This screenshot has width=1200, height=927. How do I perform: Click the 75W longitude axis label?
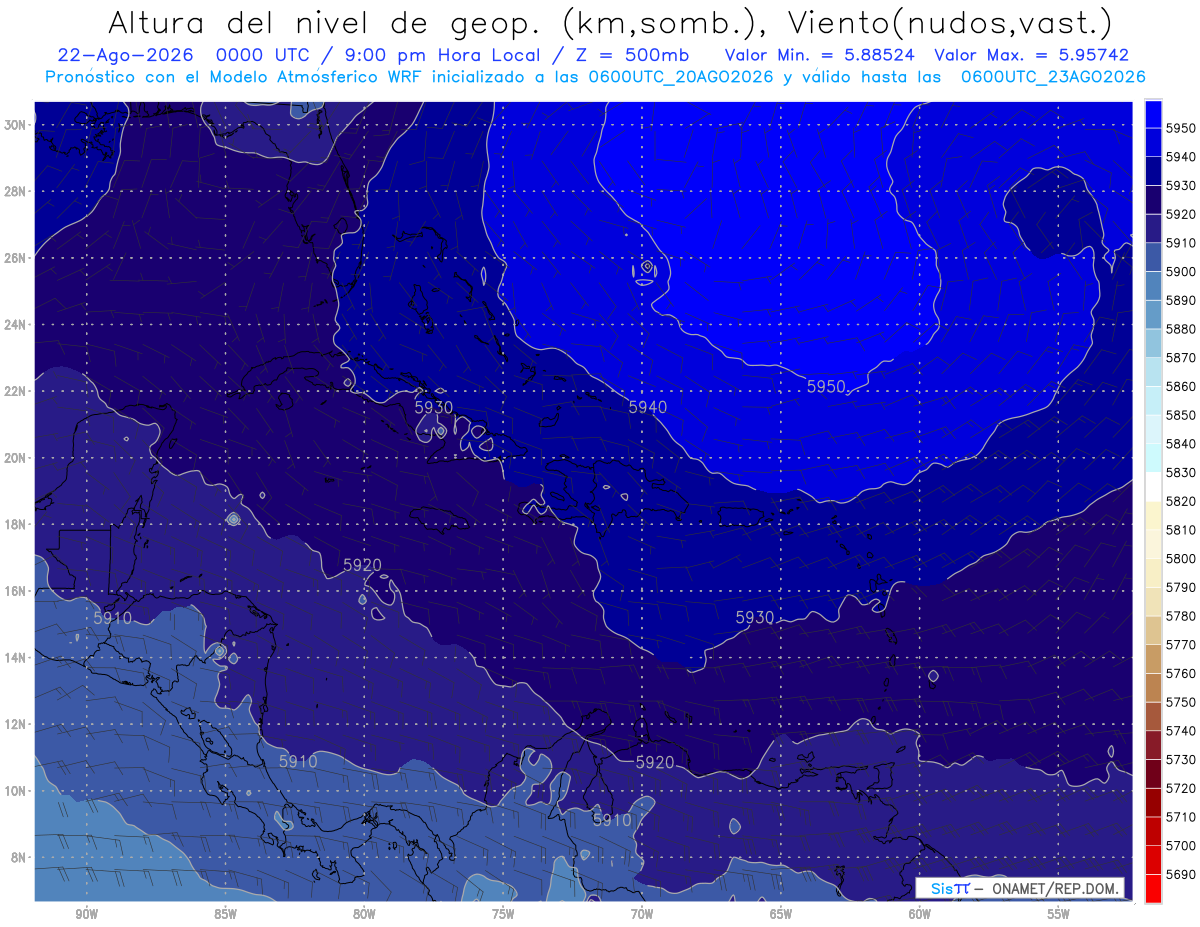coord(503,914)
